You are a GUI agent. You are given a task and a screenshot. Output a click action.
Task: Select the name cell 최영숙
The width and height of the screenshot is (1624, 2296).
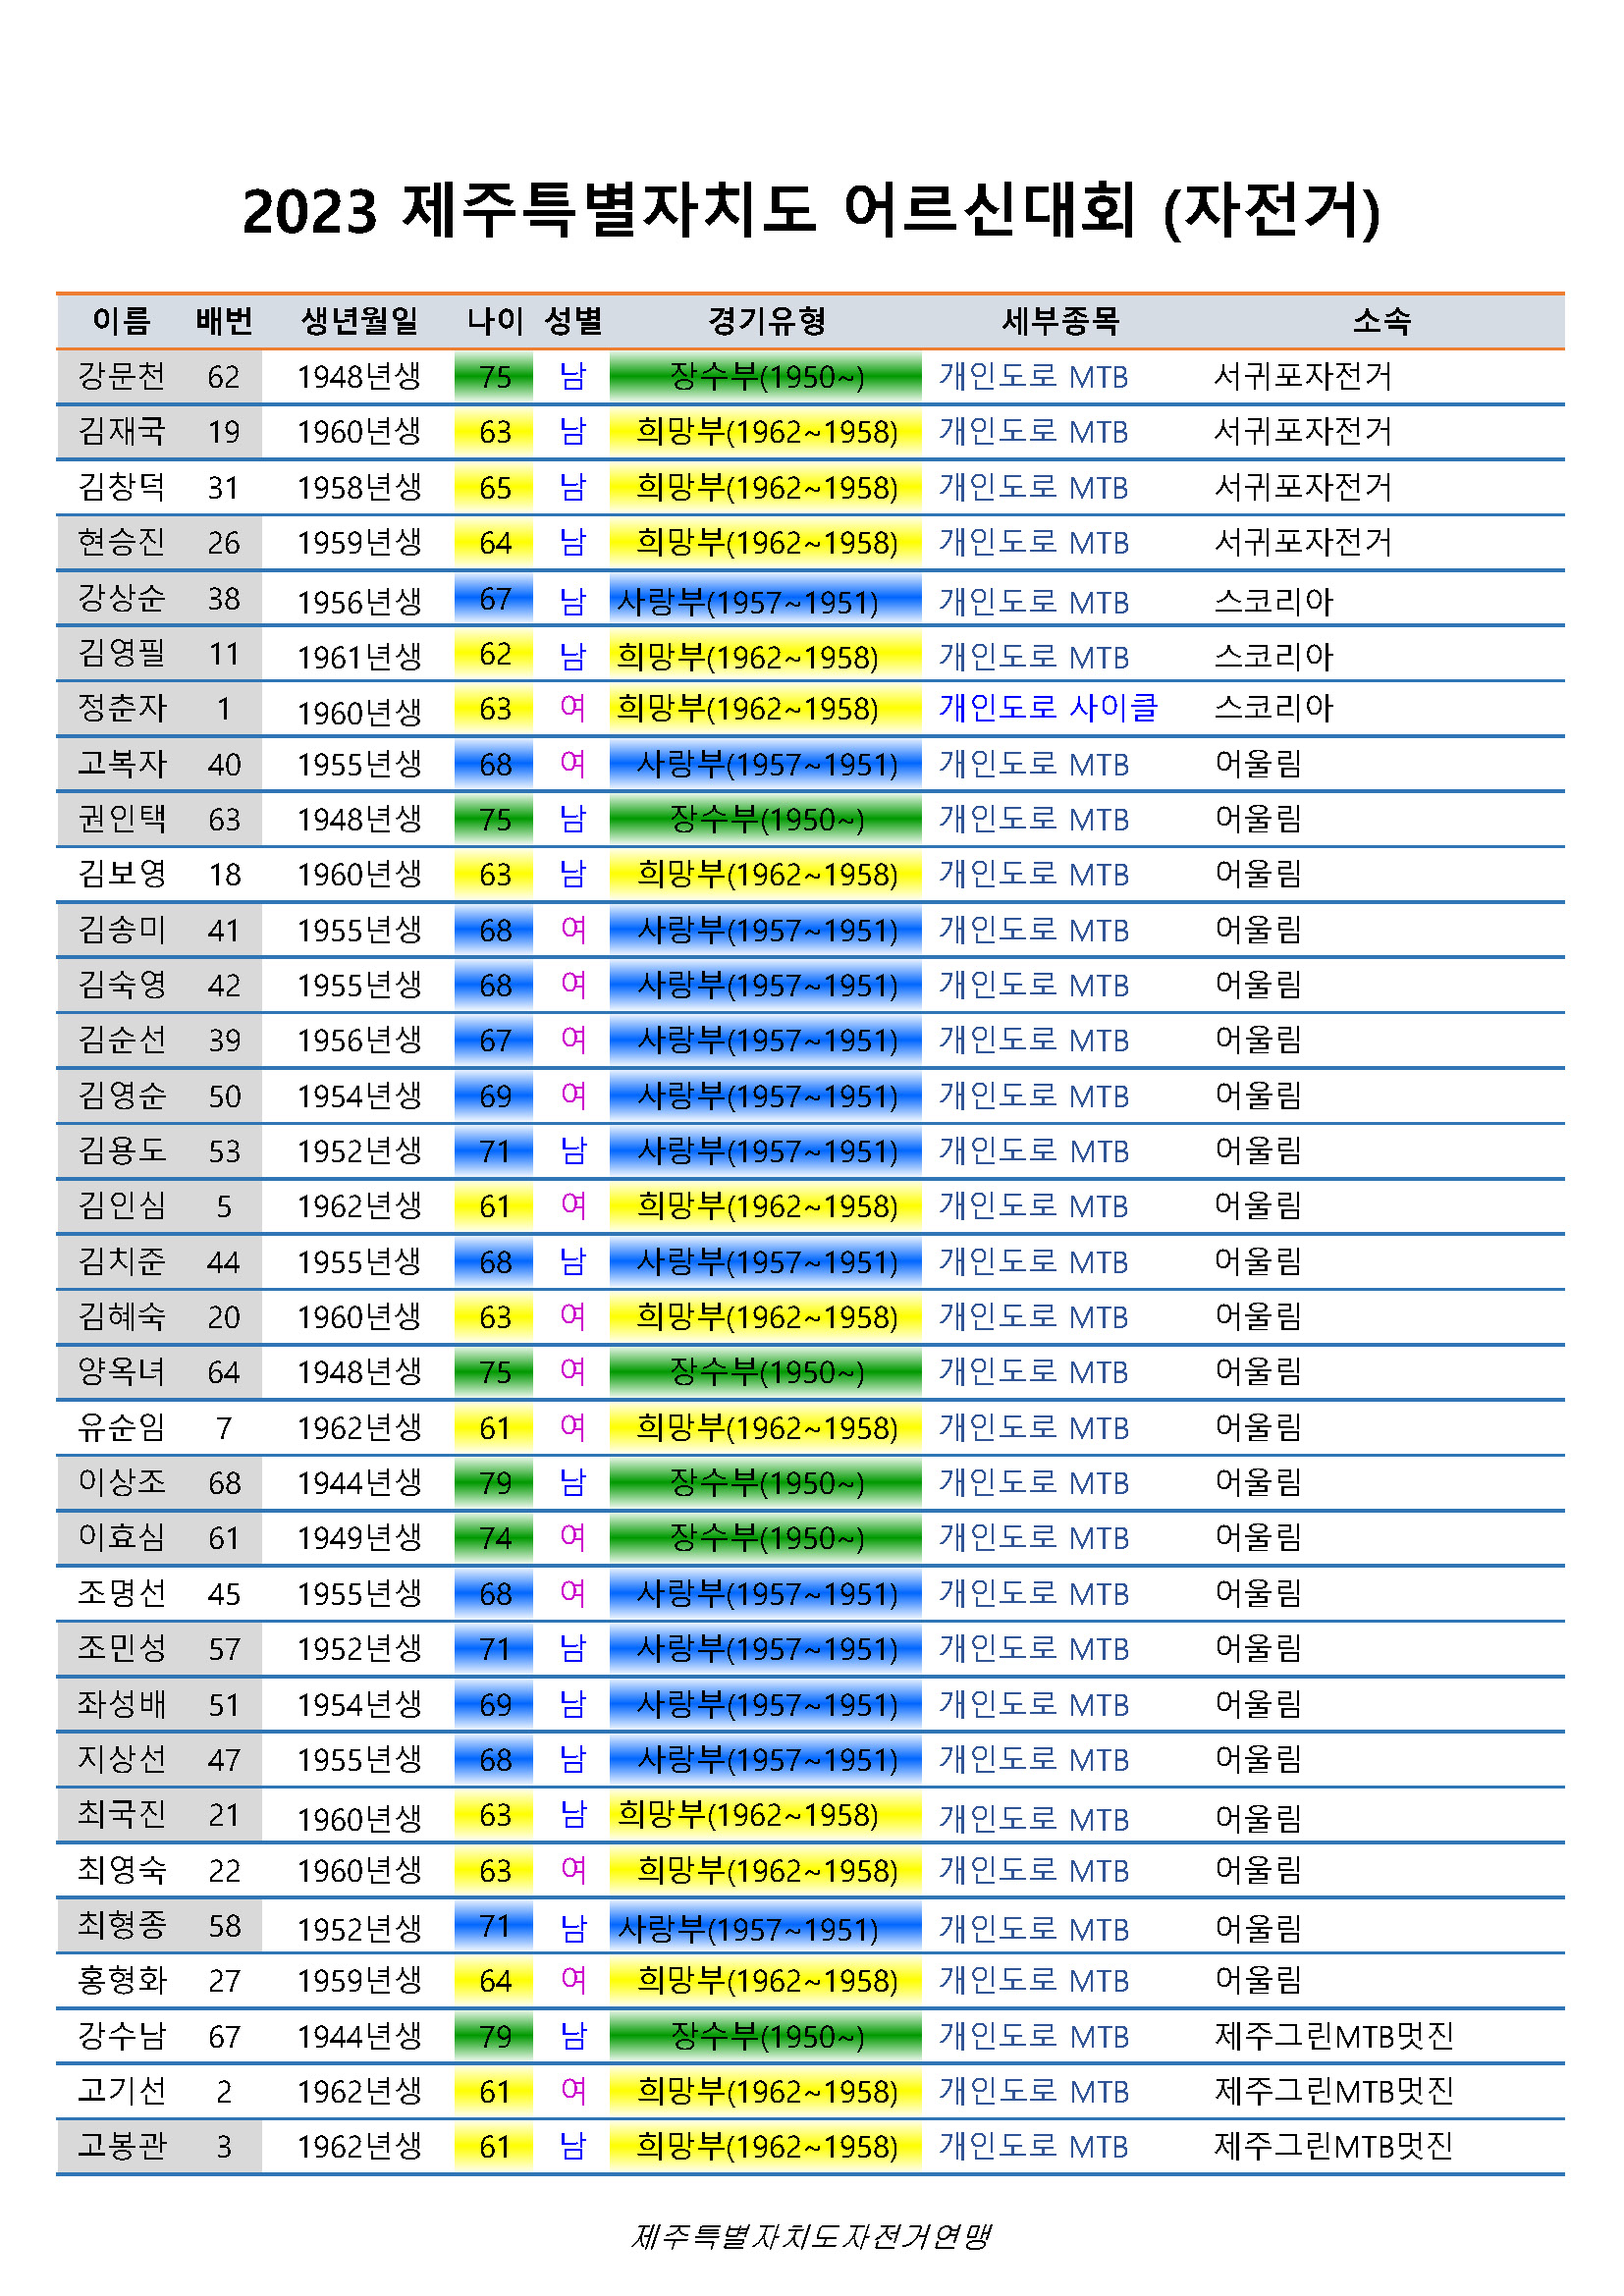pyautogui.click(x=121, y=1870)
